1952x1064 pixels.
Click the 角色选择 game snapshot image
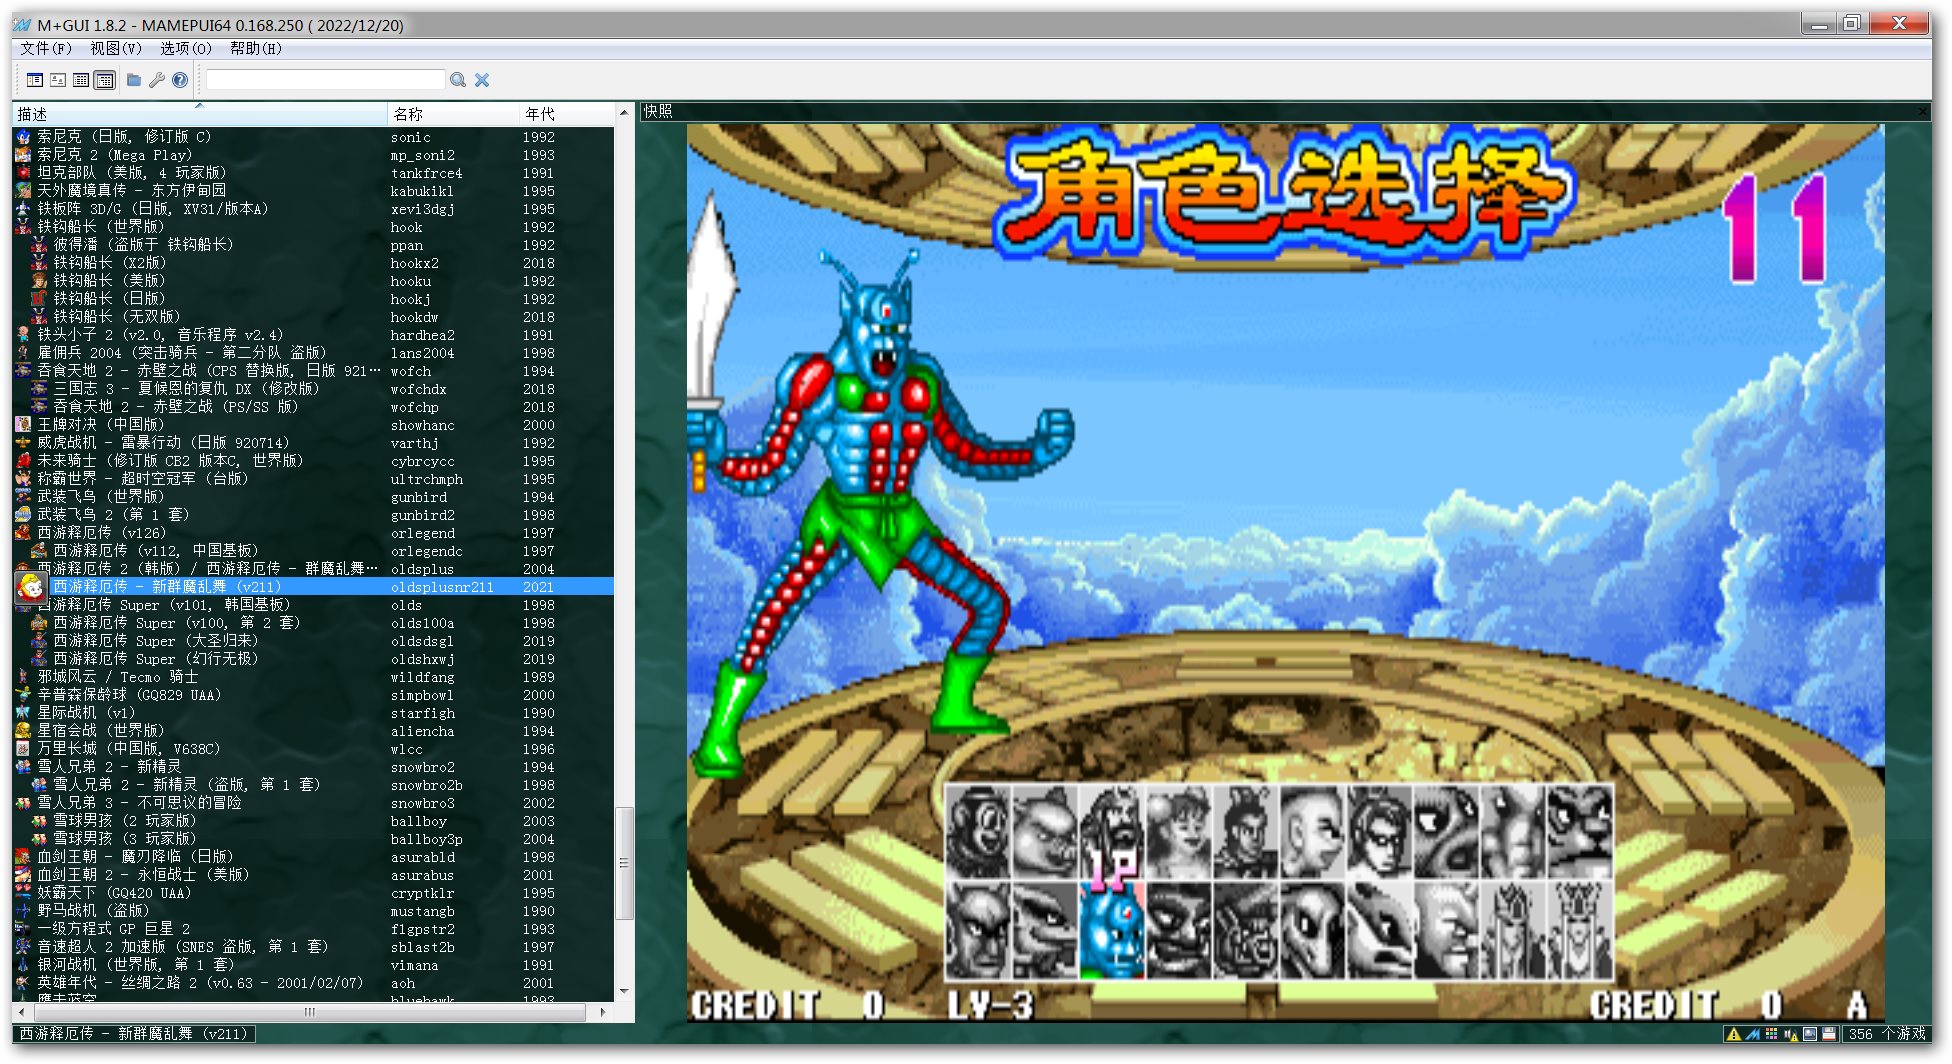click(x=1286, y=572)
